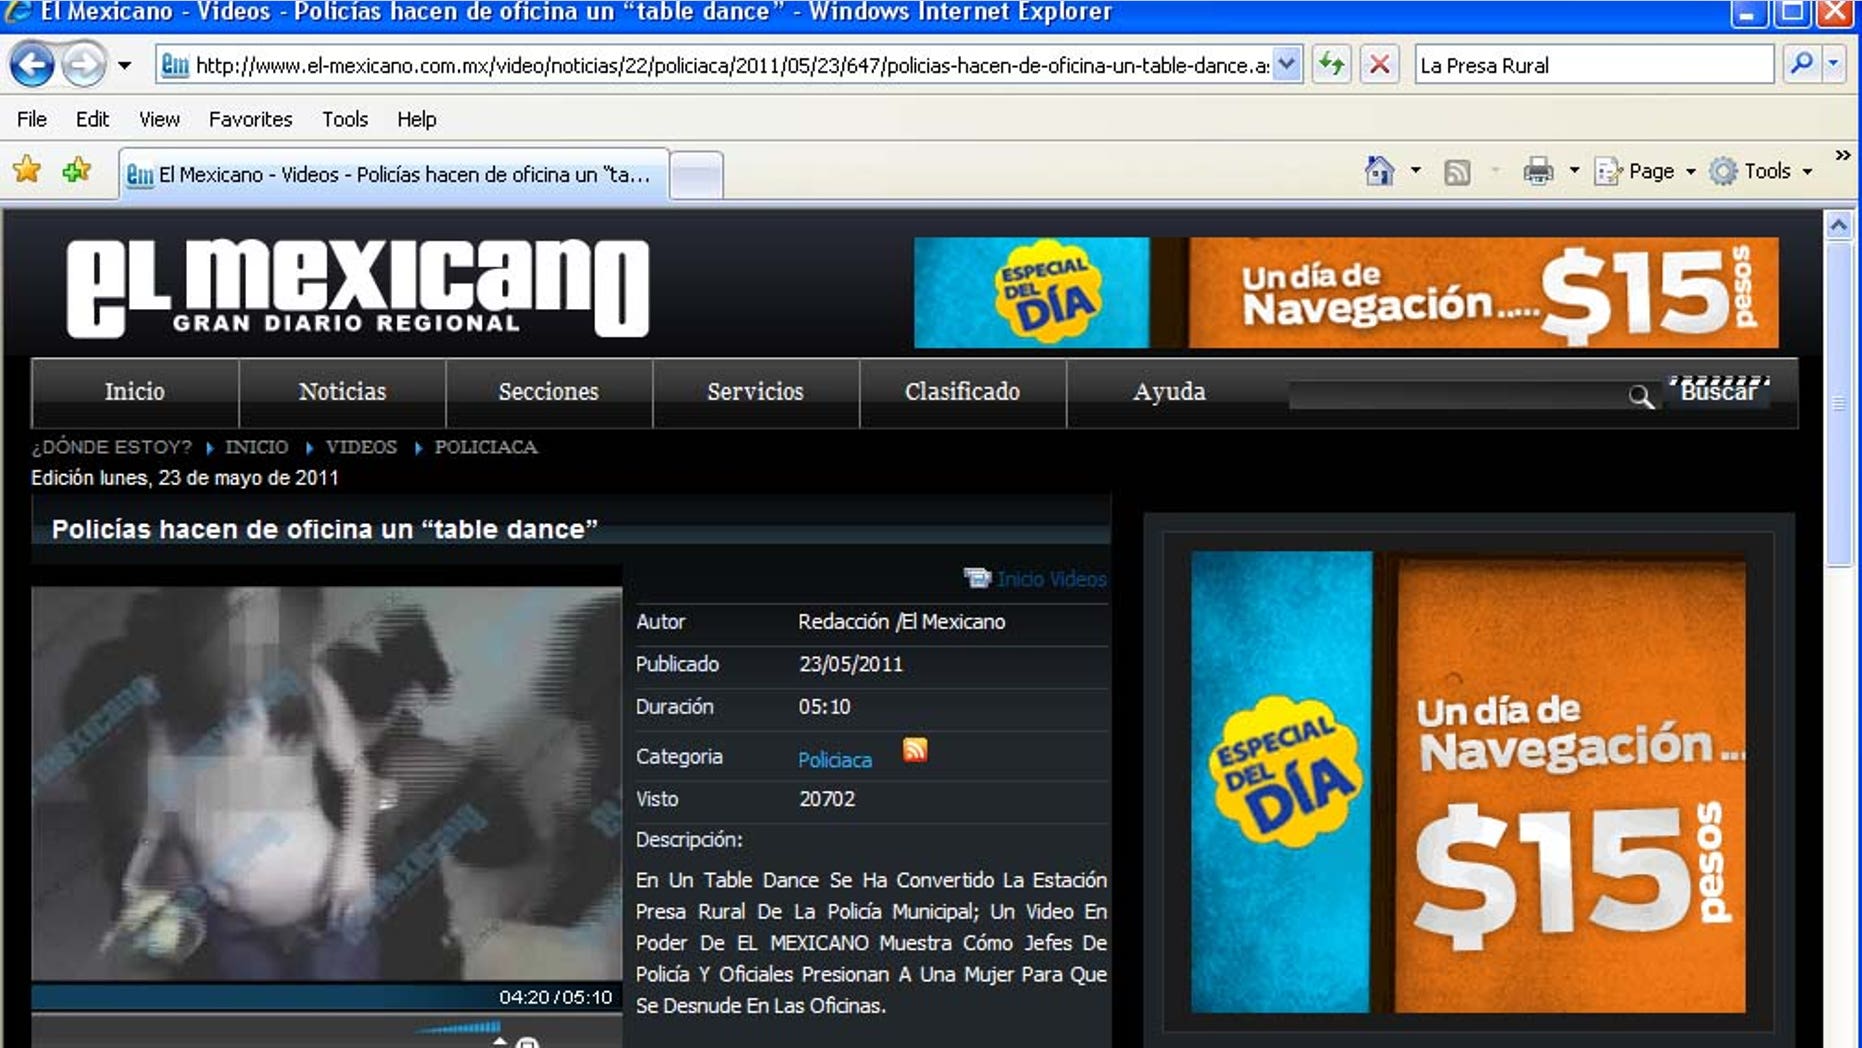Open the top 'Un día de Navegación' banner ad
Image resolution: width=1862 pixels, height=1048 pixels.
point(1346,292)
